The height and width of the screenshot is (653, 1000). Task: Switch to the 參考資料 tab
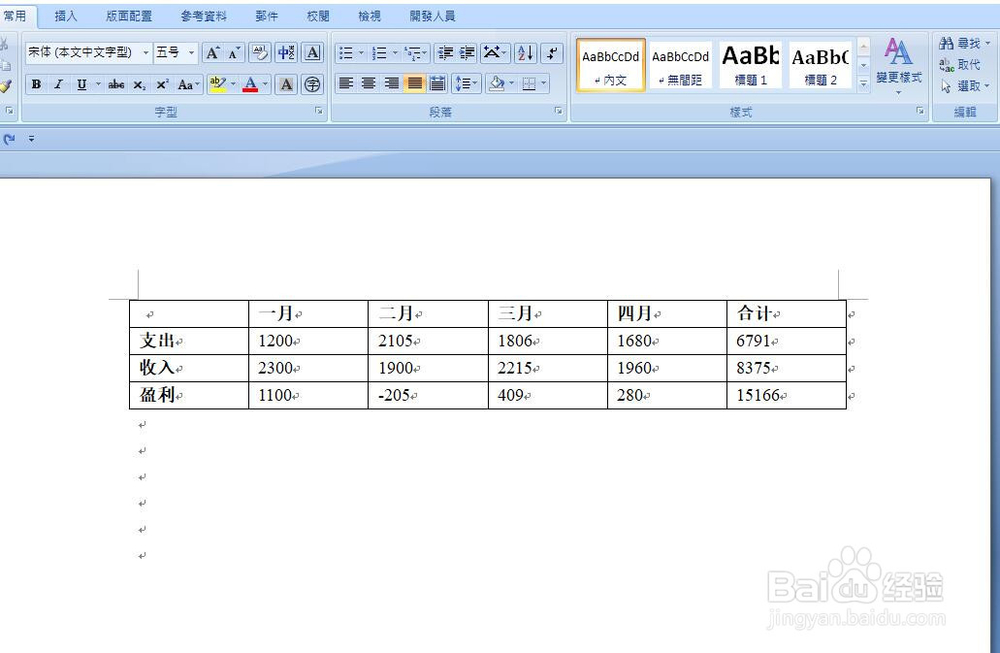pyautogui.click(x=203, y=16)
